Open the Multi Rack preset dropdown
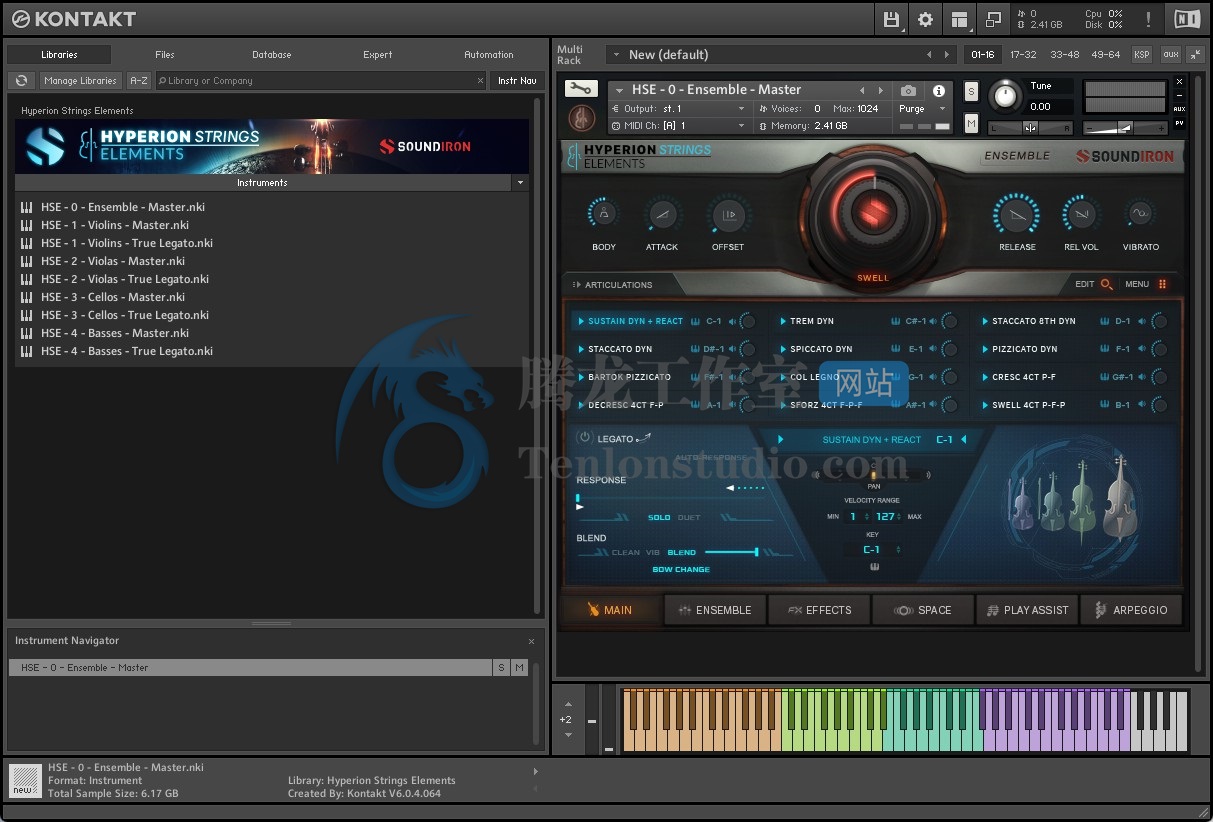This screenshot has width=1213, height=822. [x=615, y=55]
